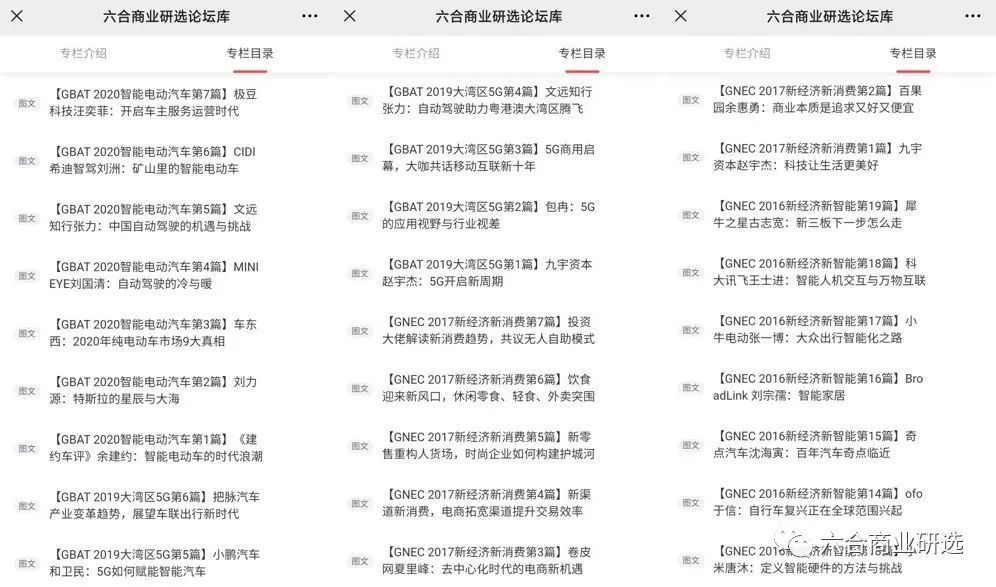
Task: Open article 百果园余惠勇：商业本质是追求又好又便宜
Action: pos(818,99)
